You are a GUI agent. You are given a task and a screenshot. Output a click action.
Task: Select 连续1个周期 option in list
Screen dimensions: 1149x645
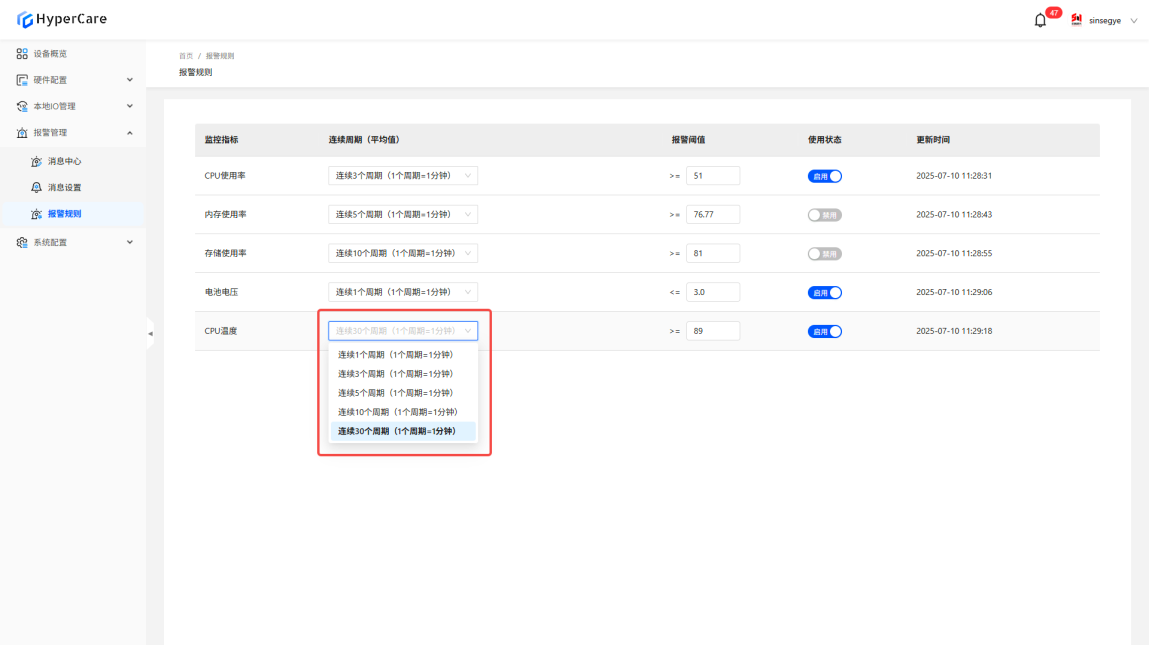(x=403, y=355)
